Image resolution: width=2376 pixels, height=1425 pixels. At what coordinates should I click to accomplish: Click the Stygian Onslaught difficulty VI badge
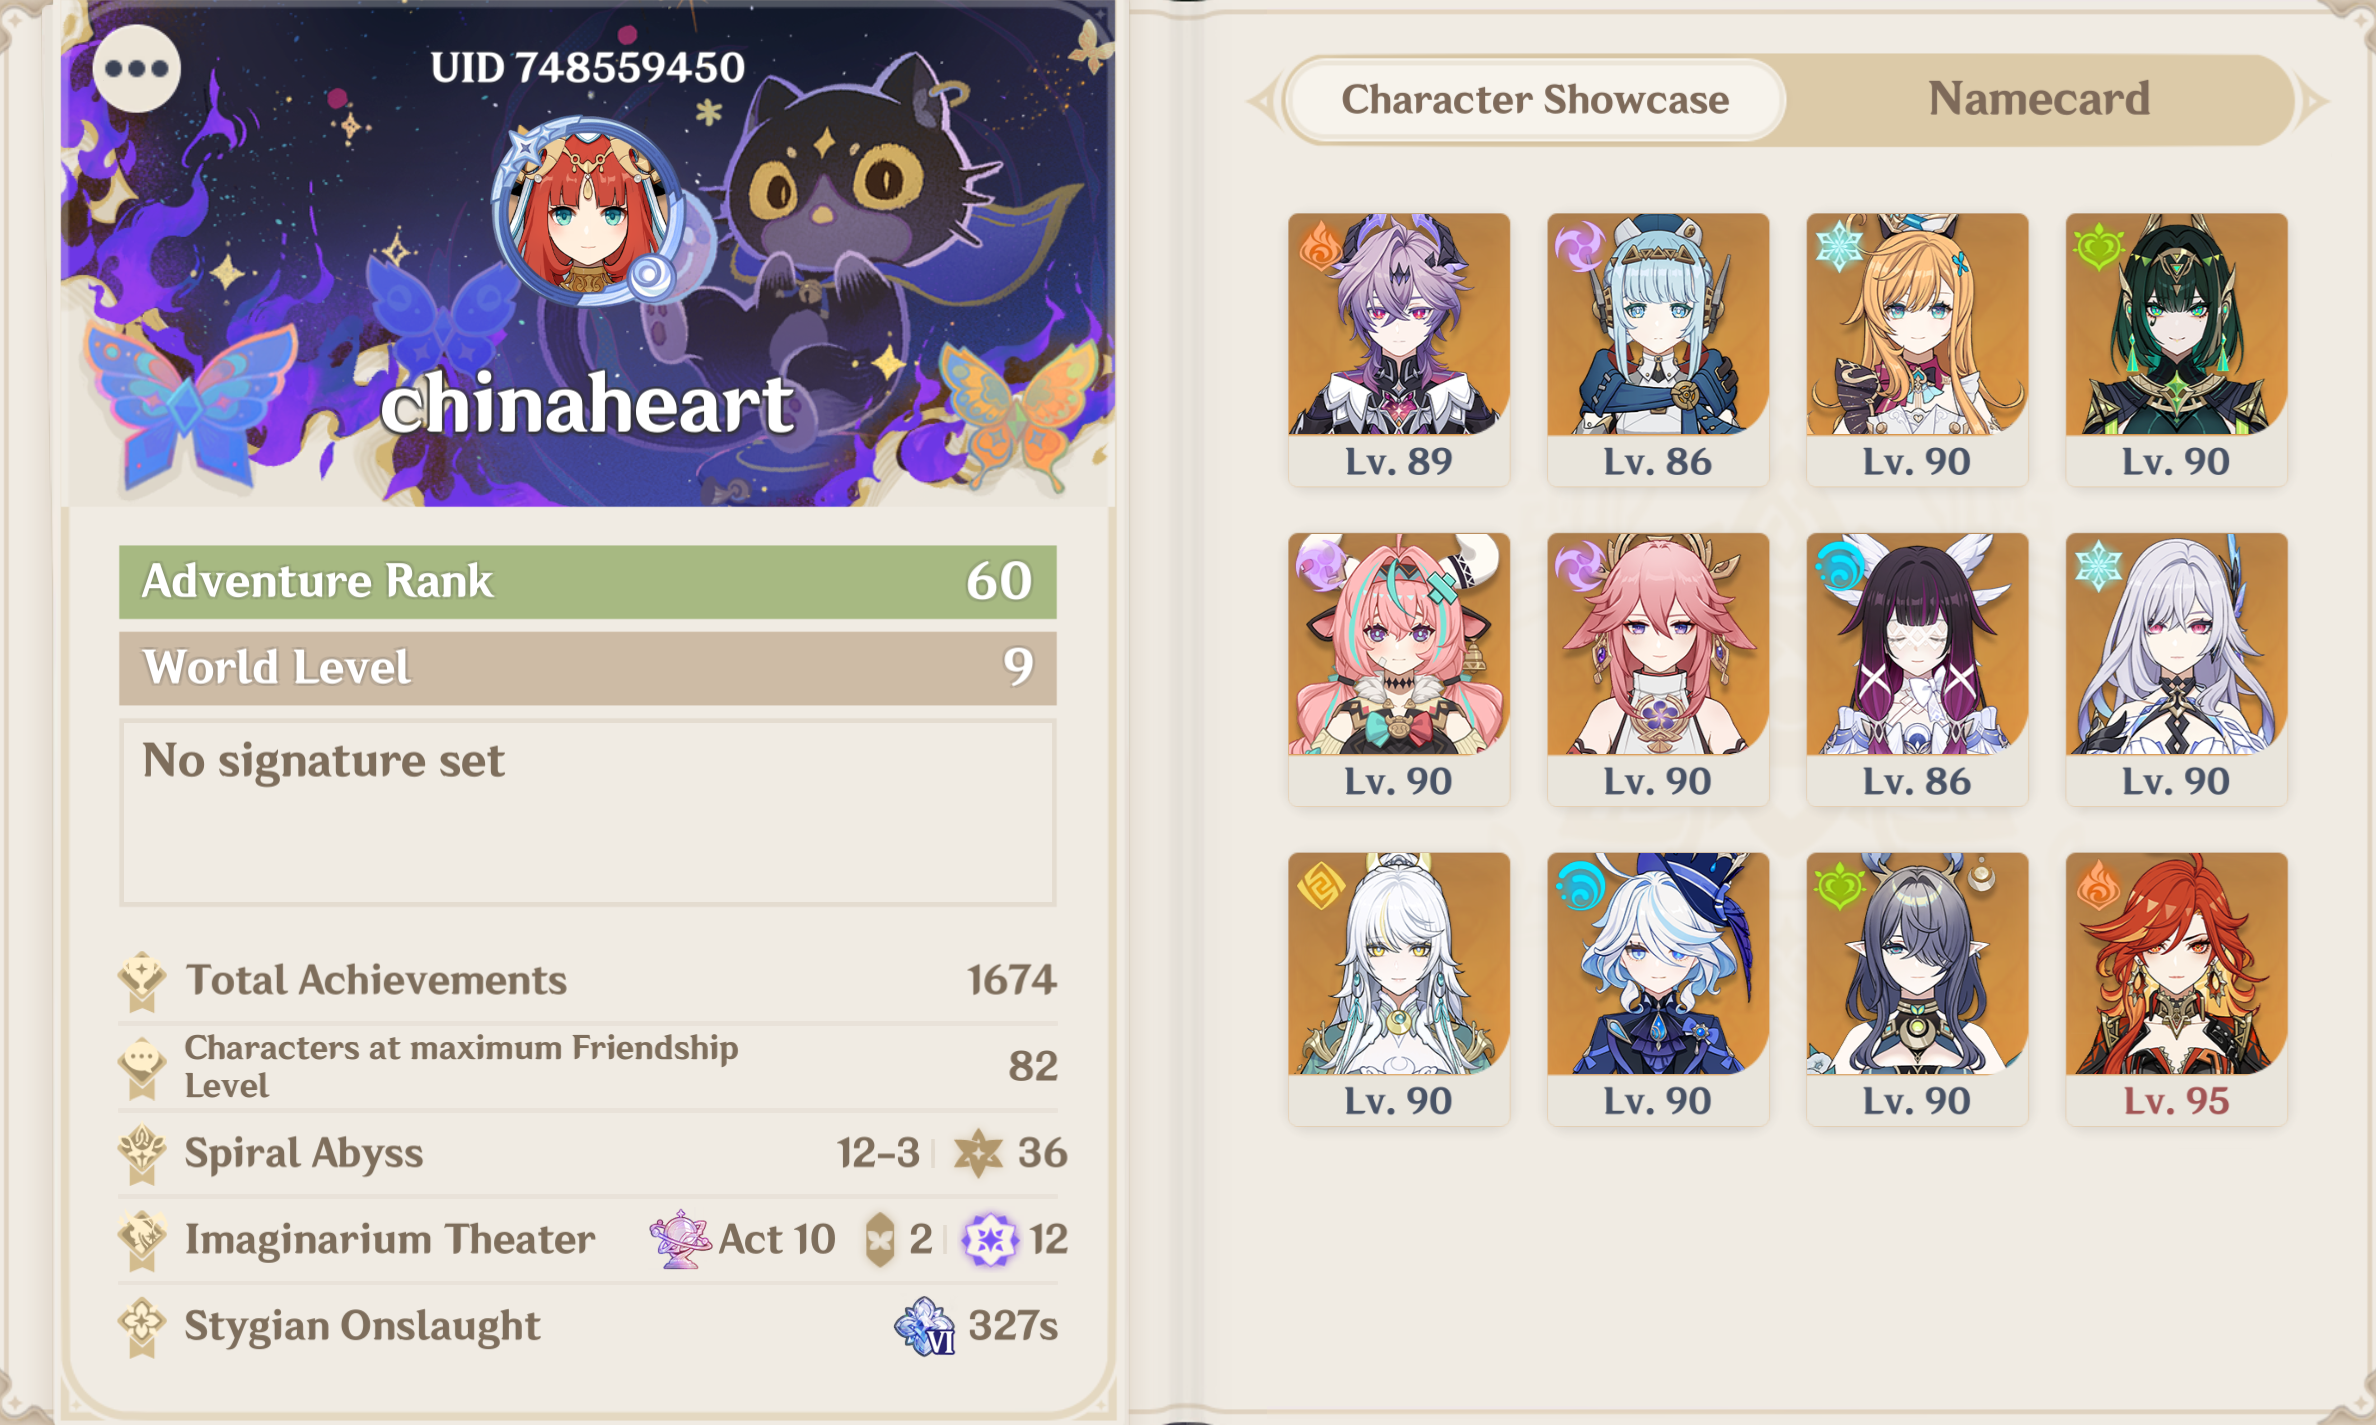click(x=924, y=1326)
